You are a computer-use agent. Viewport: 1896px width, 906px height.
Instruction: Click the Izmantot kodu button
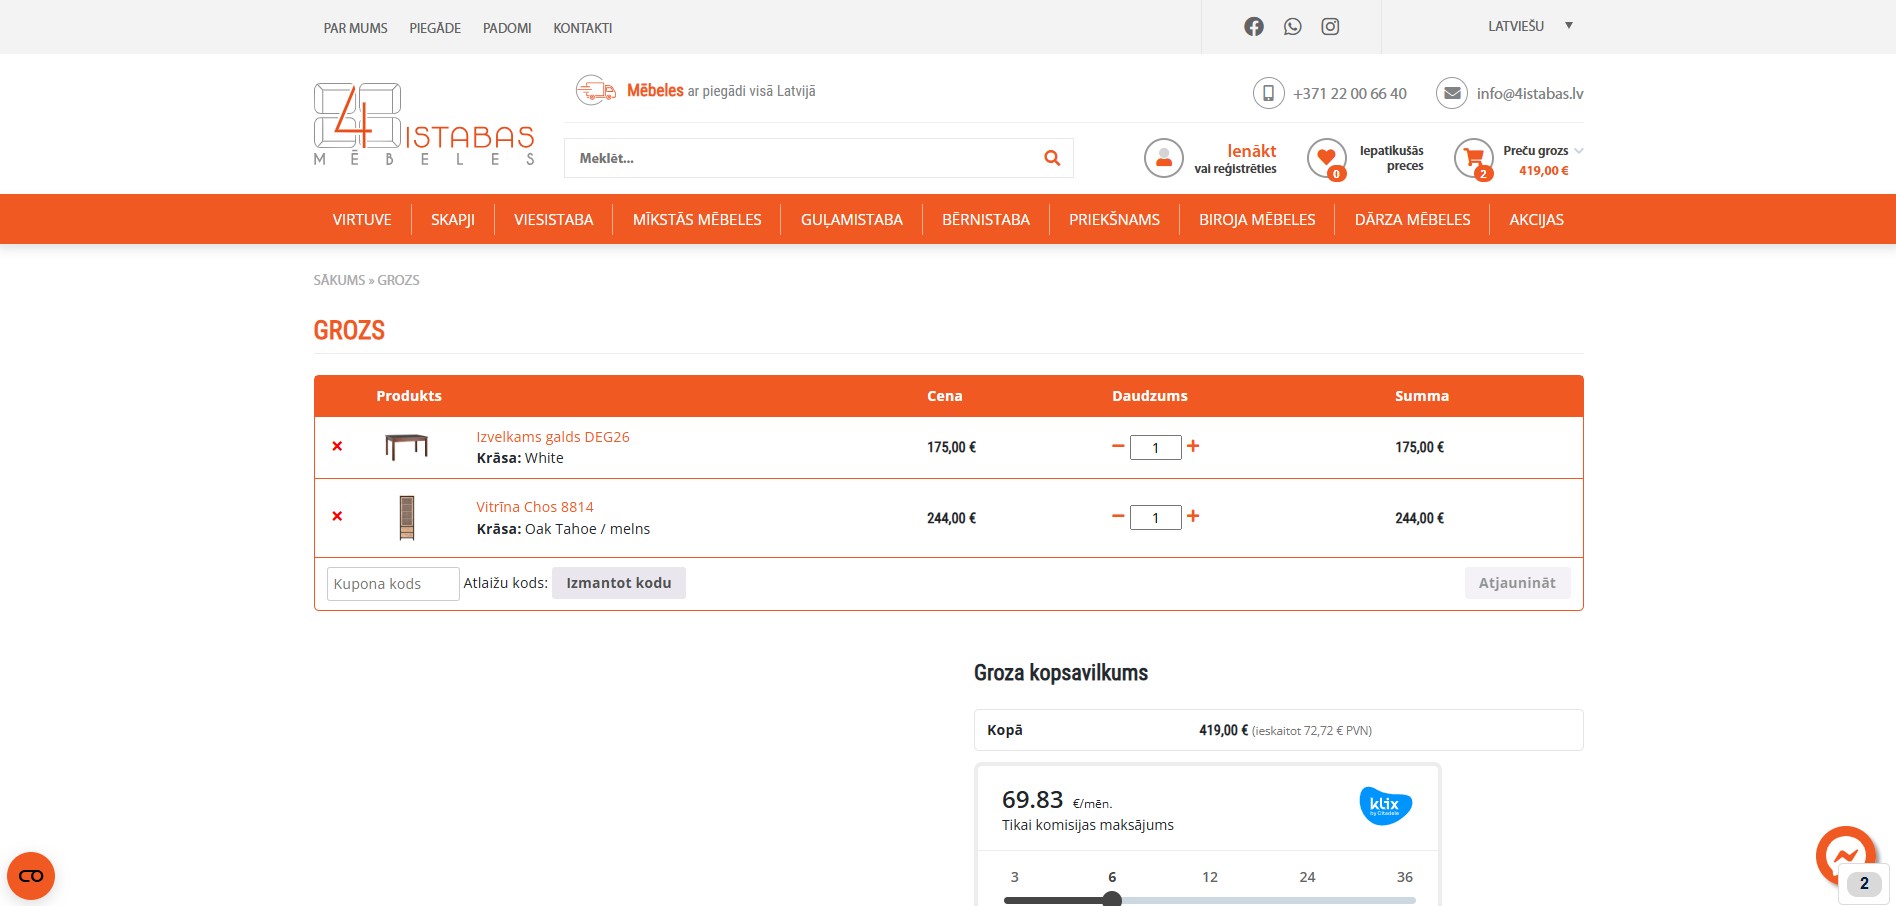coord(618,583)
